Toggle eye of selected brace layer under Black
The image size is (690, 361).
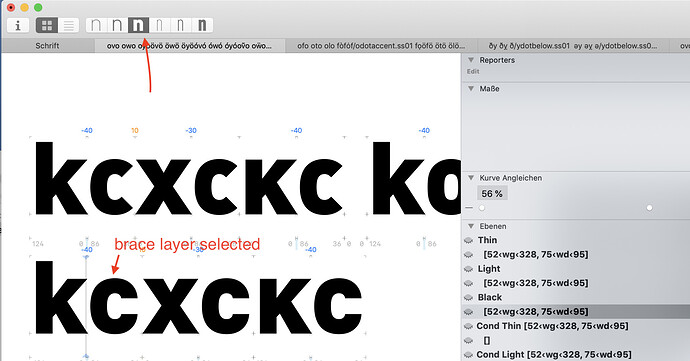coord(469,312)
